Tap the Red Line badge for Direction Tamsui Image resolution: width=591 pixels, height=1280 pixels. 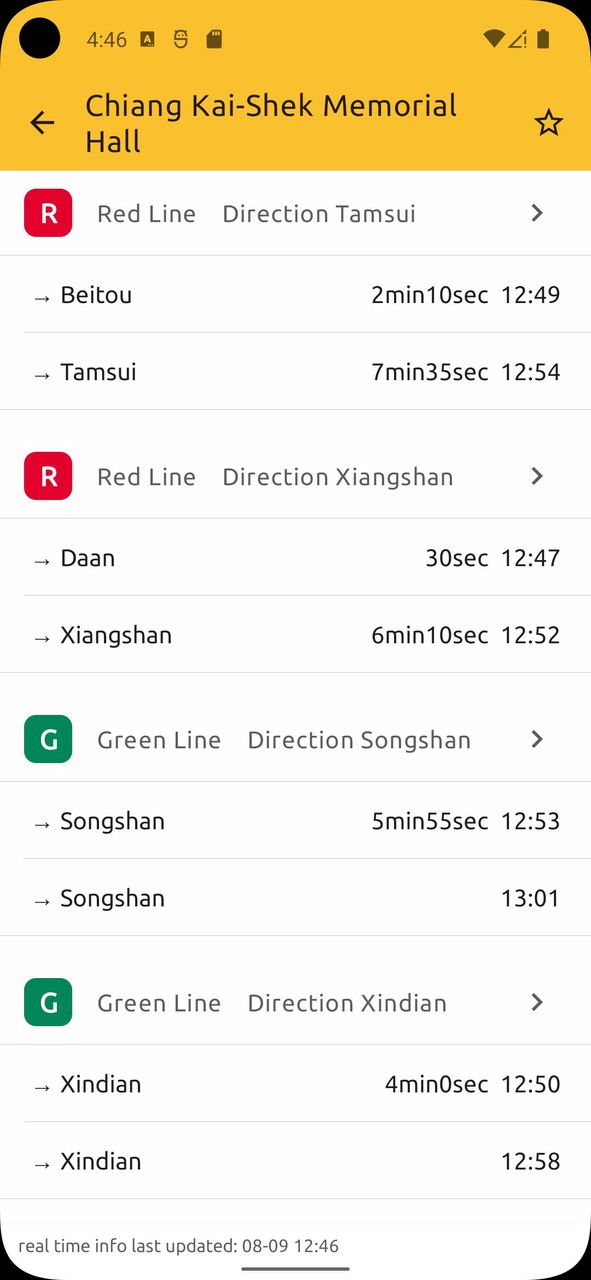click(47, 213)
